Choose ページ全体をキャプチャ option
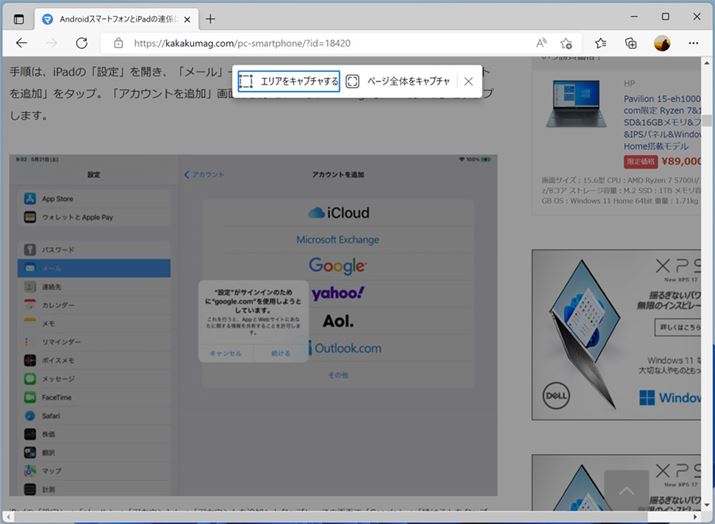This screenshot has height=524, width=715. [399, 81]
